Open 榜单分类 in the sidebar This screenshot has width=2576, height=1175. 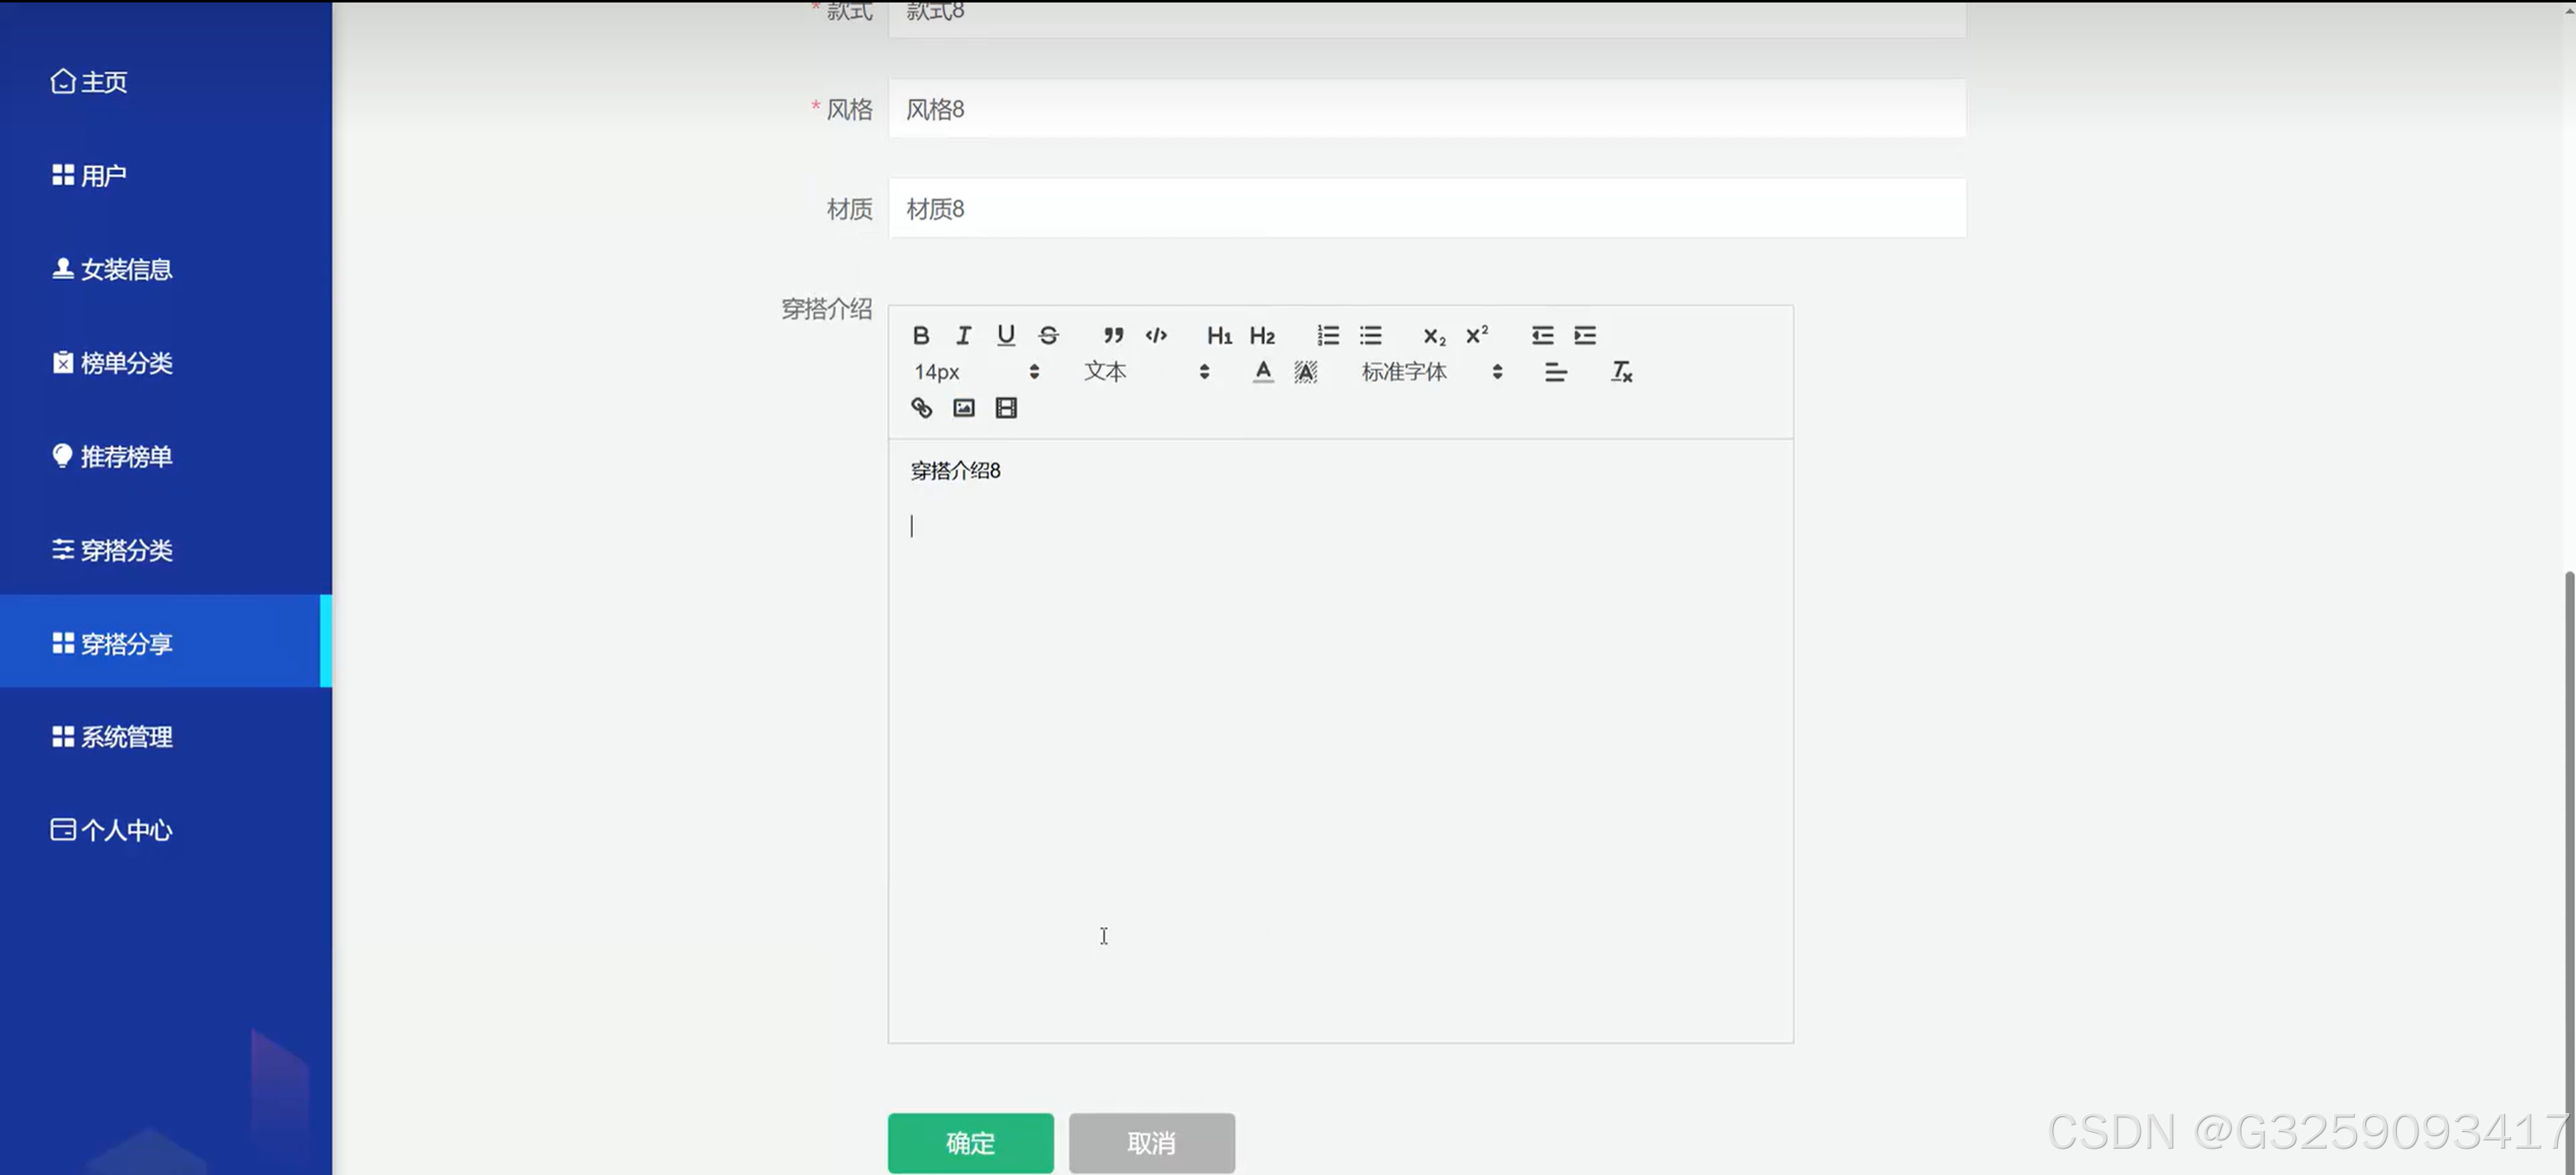(x=166, y=362)
